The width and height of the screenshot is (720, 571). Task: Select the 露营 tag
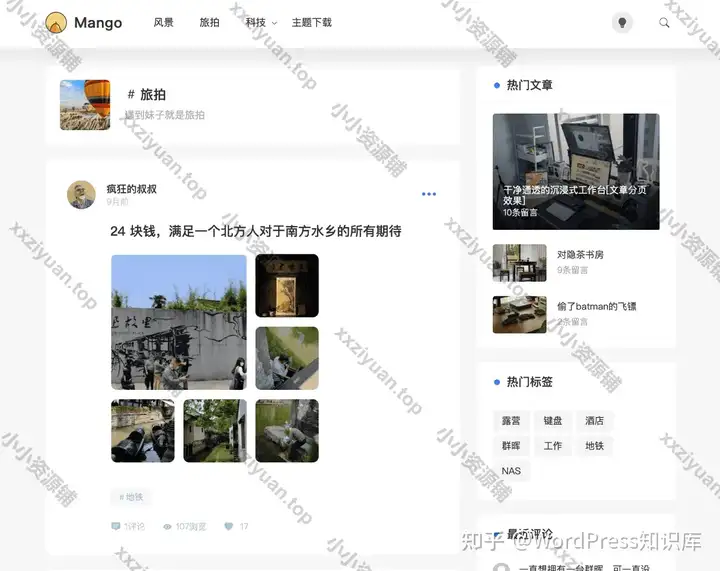(511, 420)
